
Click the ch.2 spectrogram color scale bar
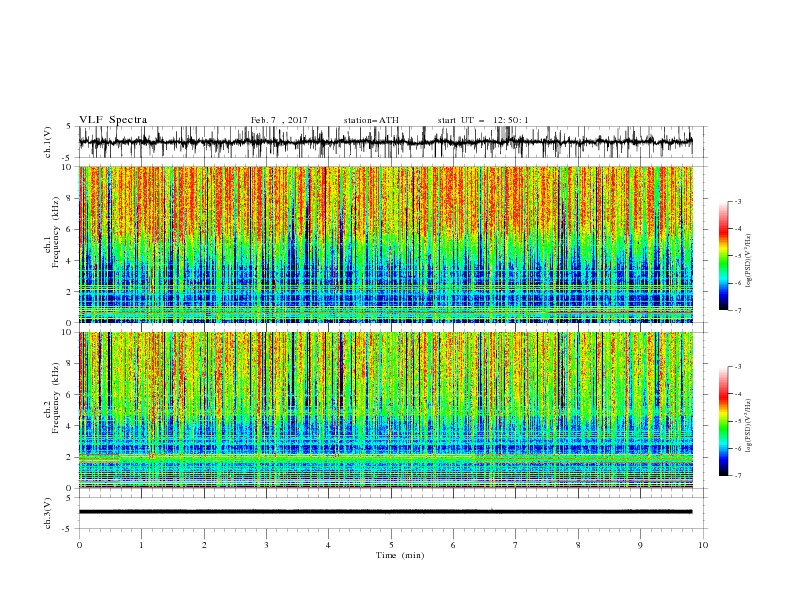[x=723, y=421]
